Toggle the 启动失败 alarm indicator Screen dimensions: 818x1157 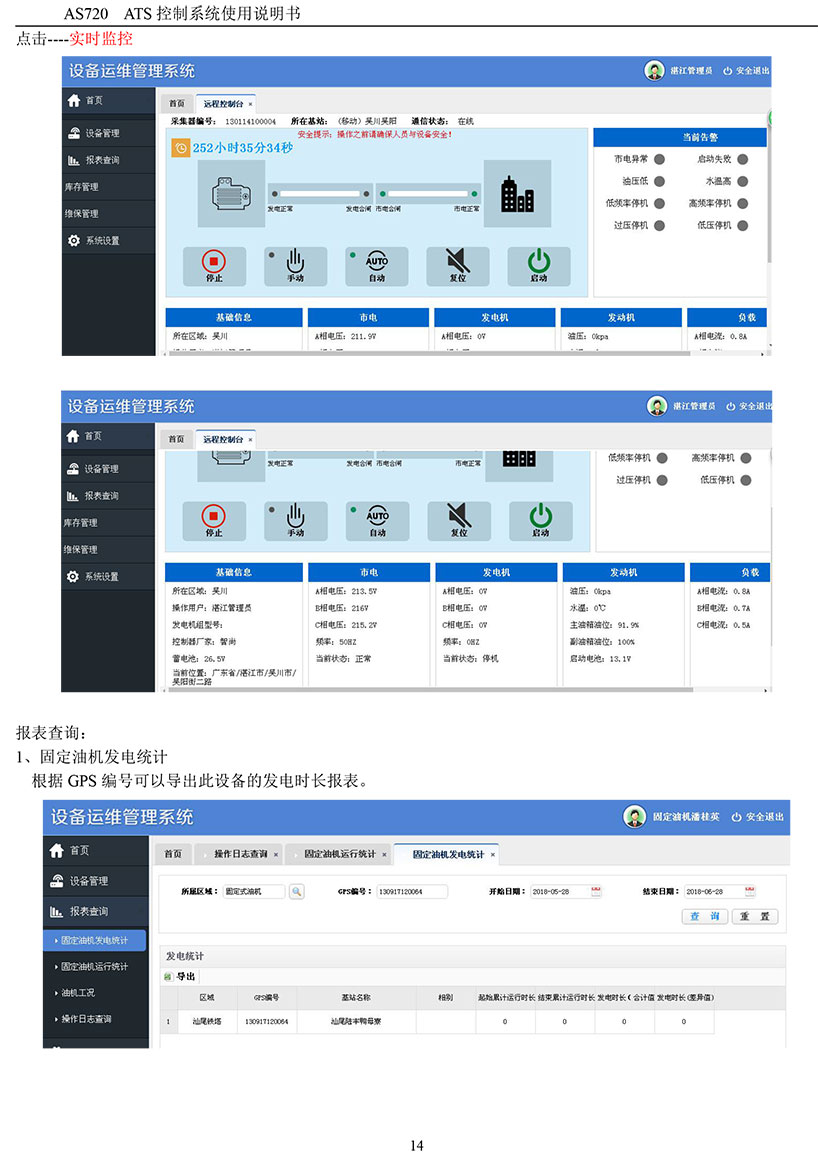[x=743, y=159]
